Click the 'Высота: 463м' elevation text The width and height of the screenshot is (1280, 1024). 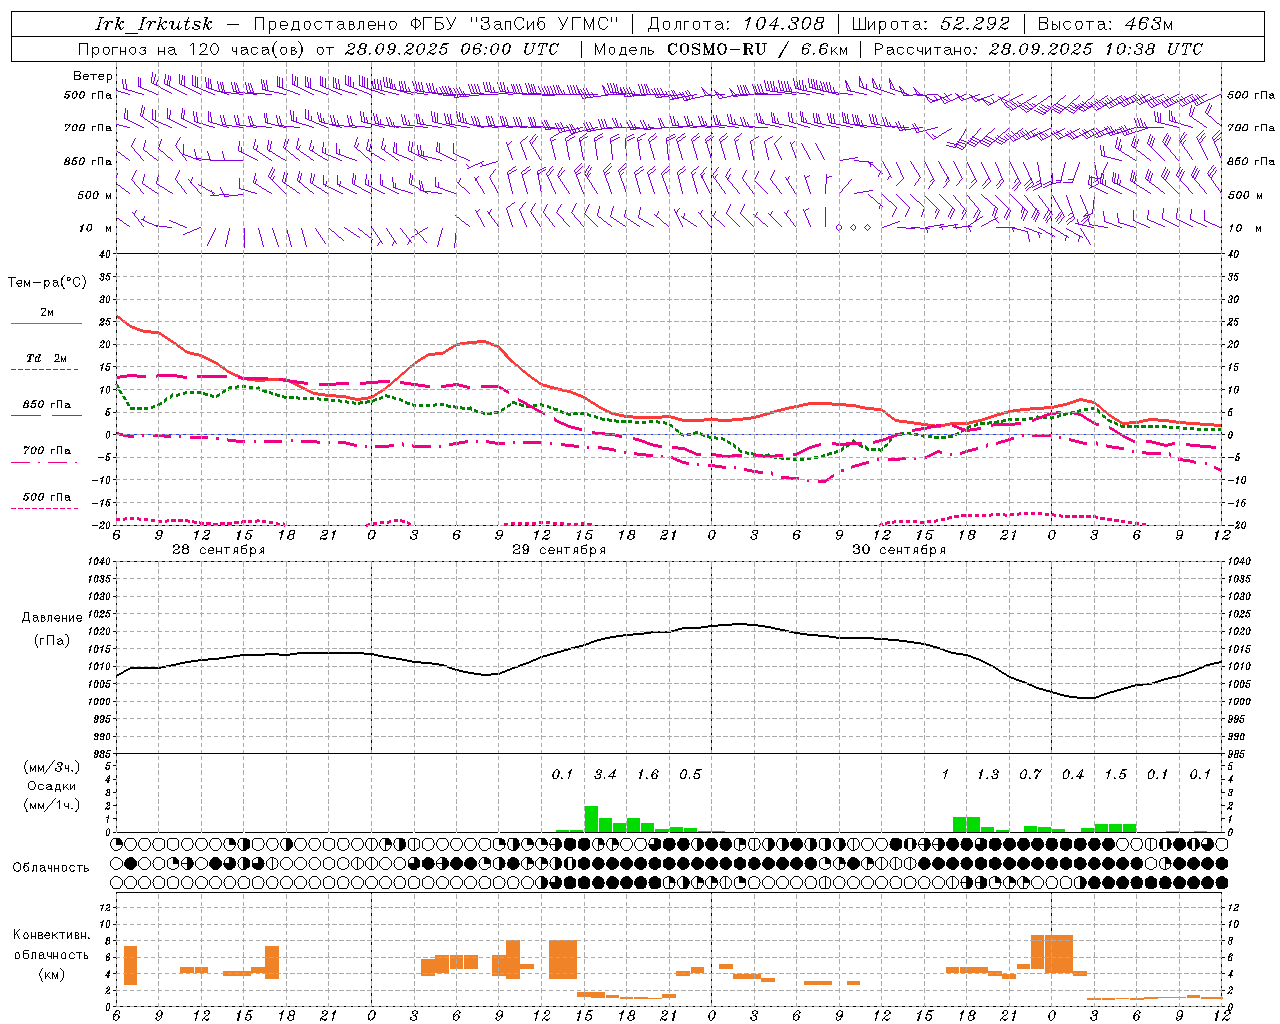1105,24
